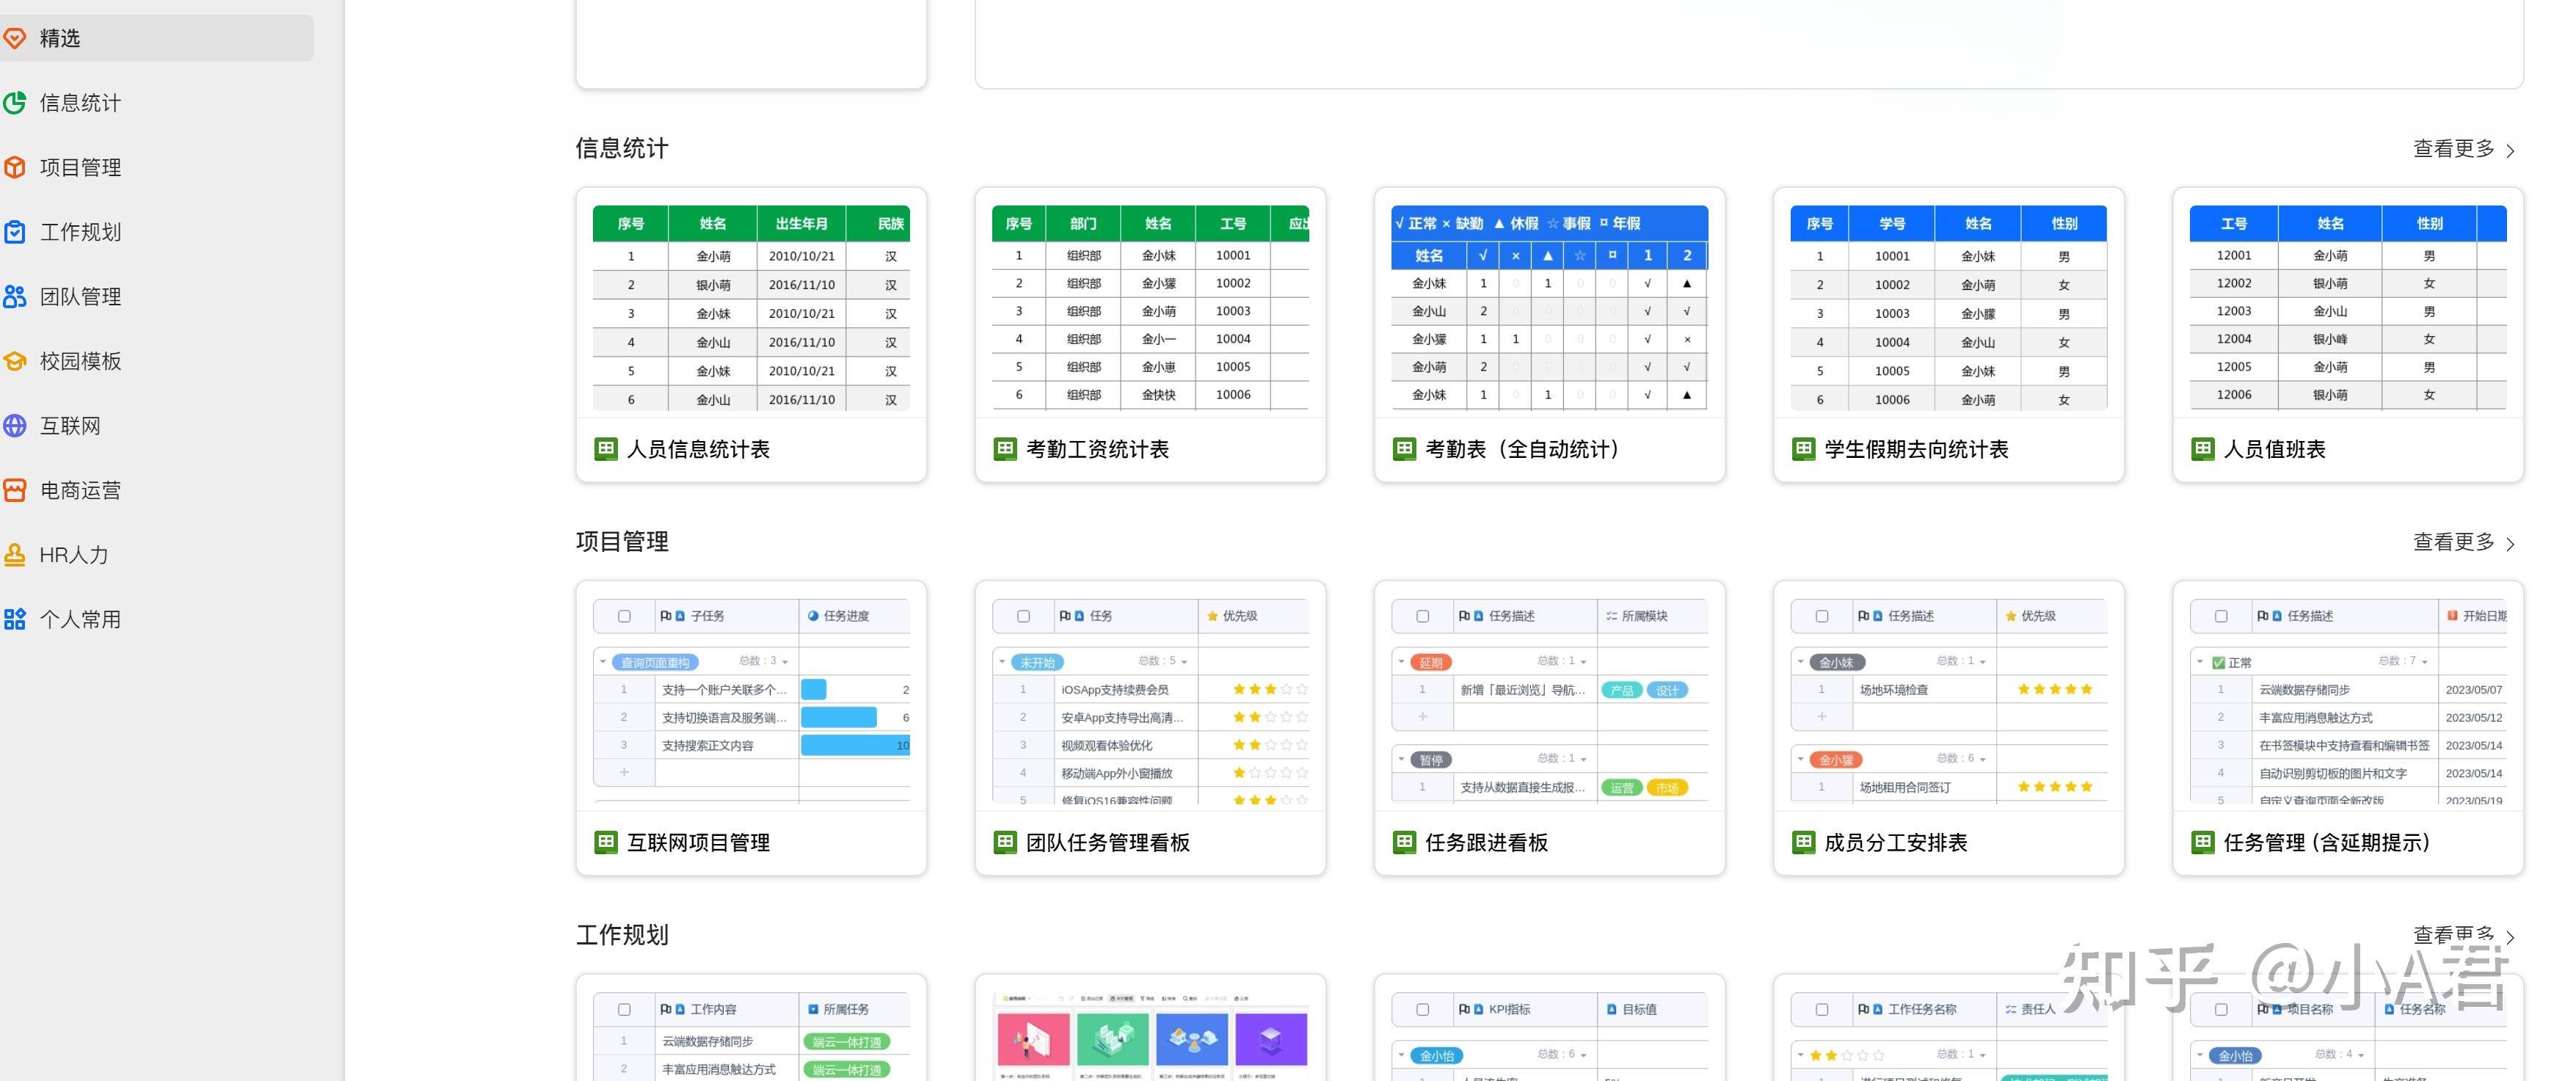Viewport: 2576px width, 1081px height.
Task: Click 学生假期去向统计表 table preview thumbnail
Action: 1948,308
